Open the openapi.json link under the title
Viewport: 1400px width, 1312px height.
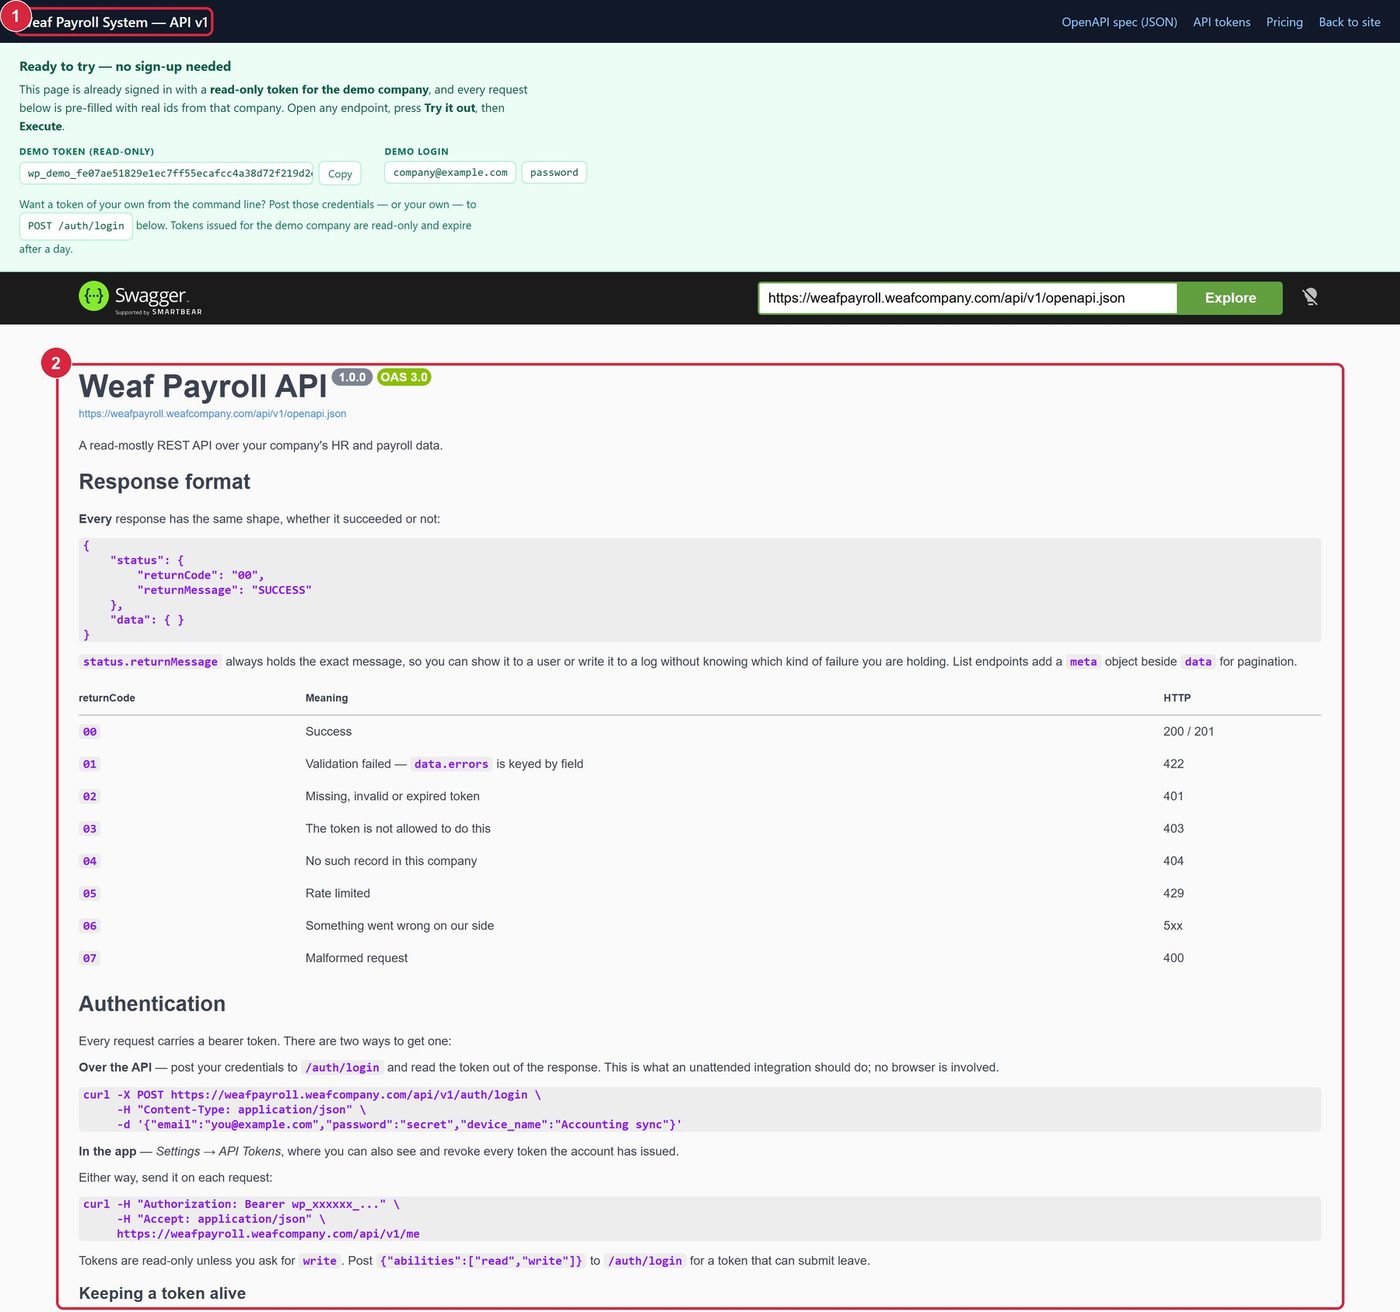212,414
